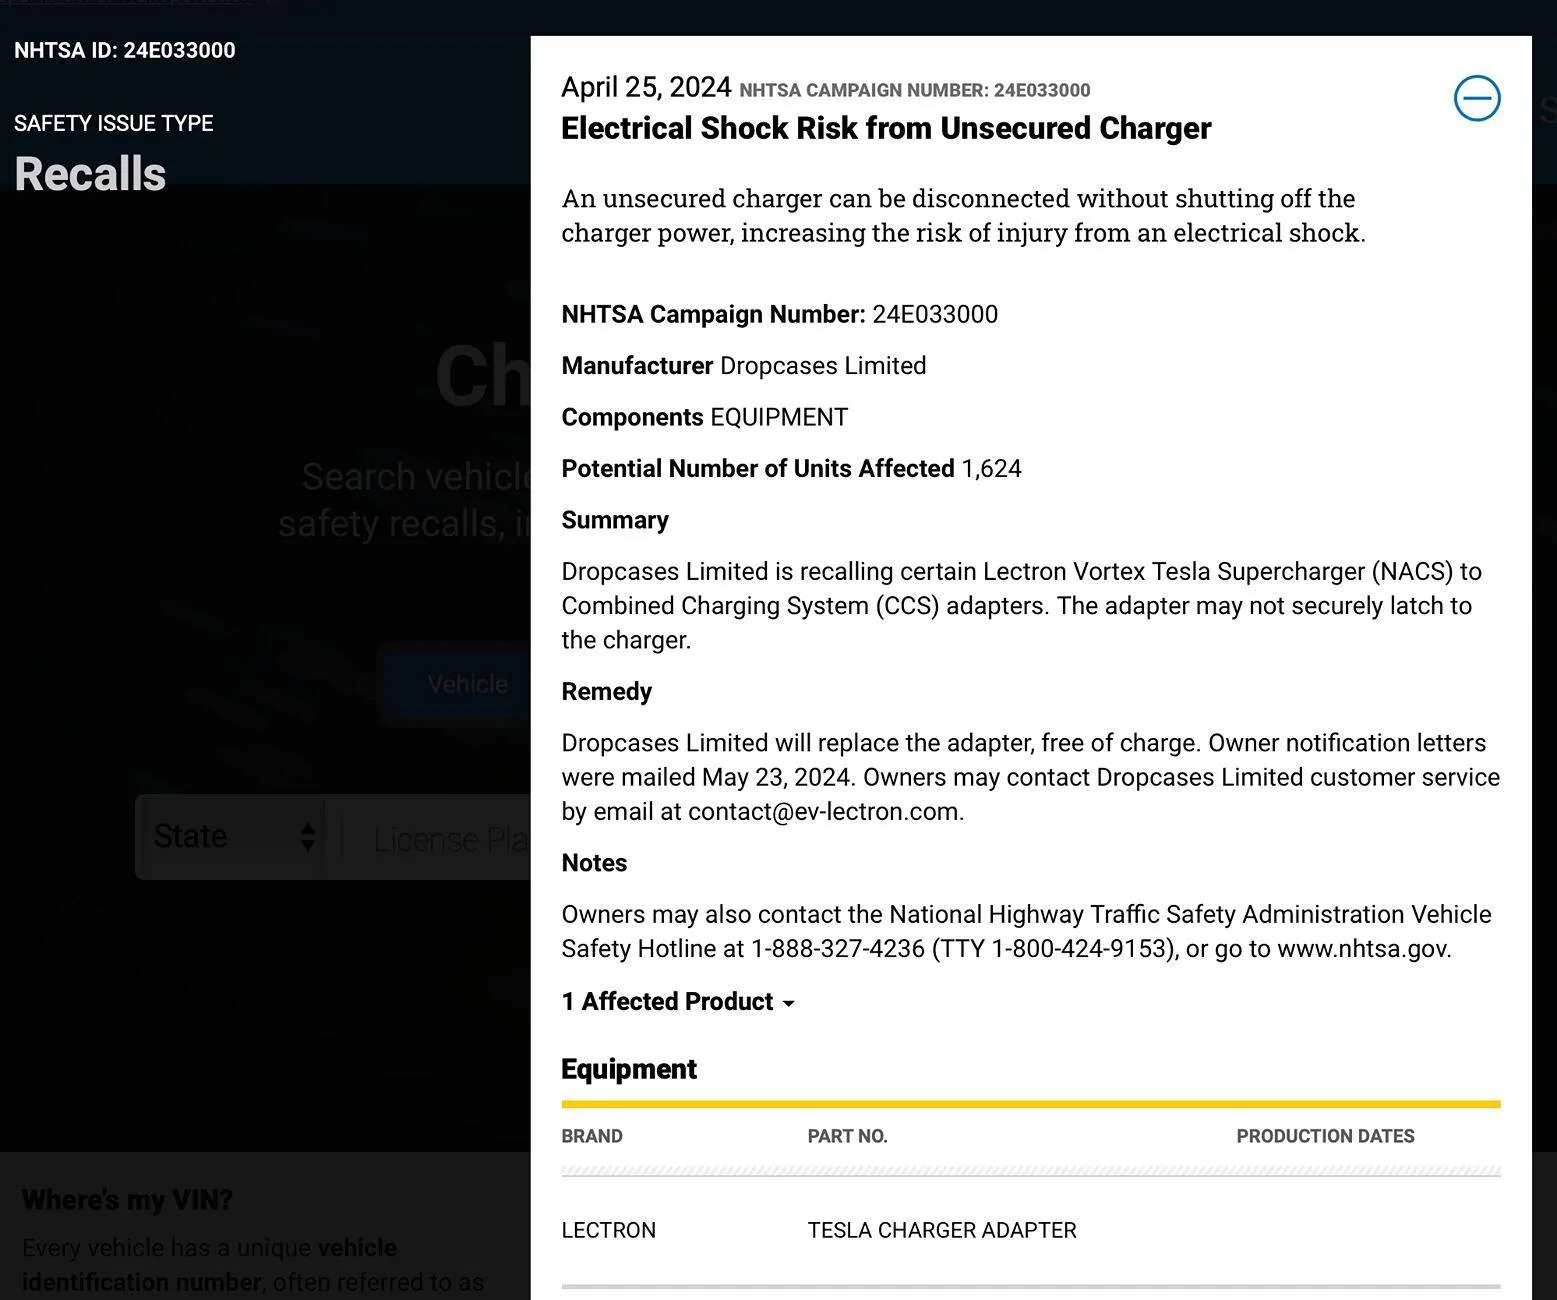Click the License Plate input field

pos(440,839)
